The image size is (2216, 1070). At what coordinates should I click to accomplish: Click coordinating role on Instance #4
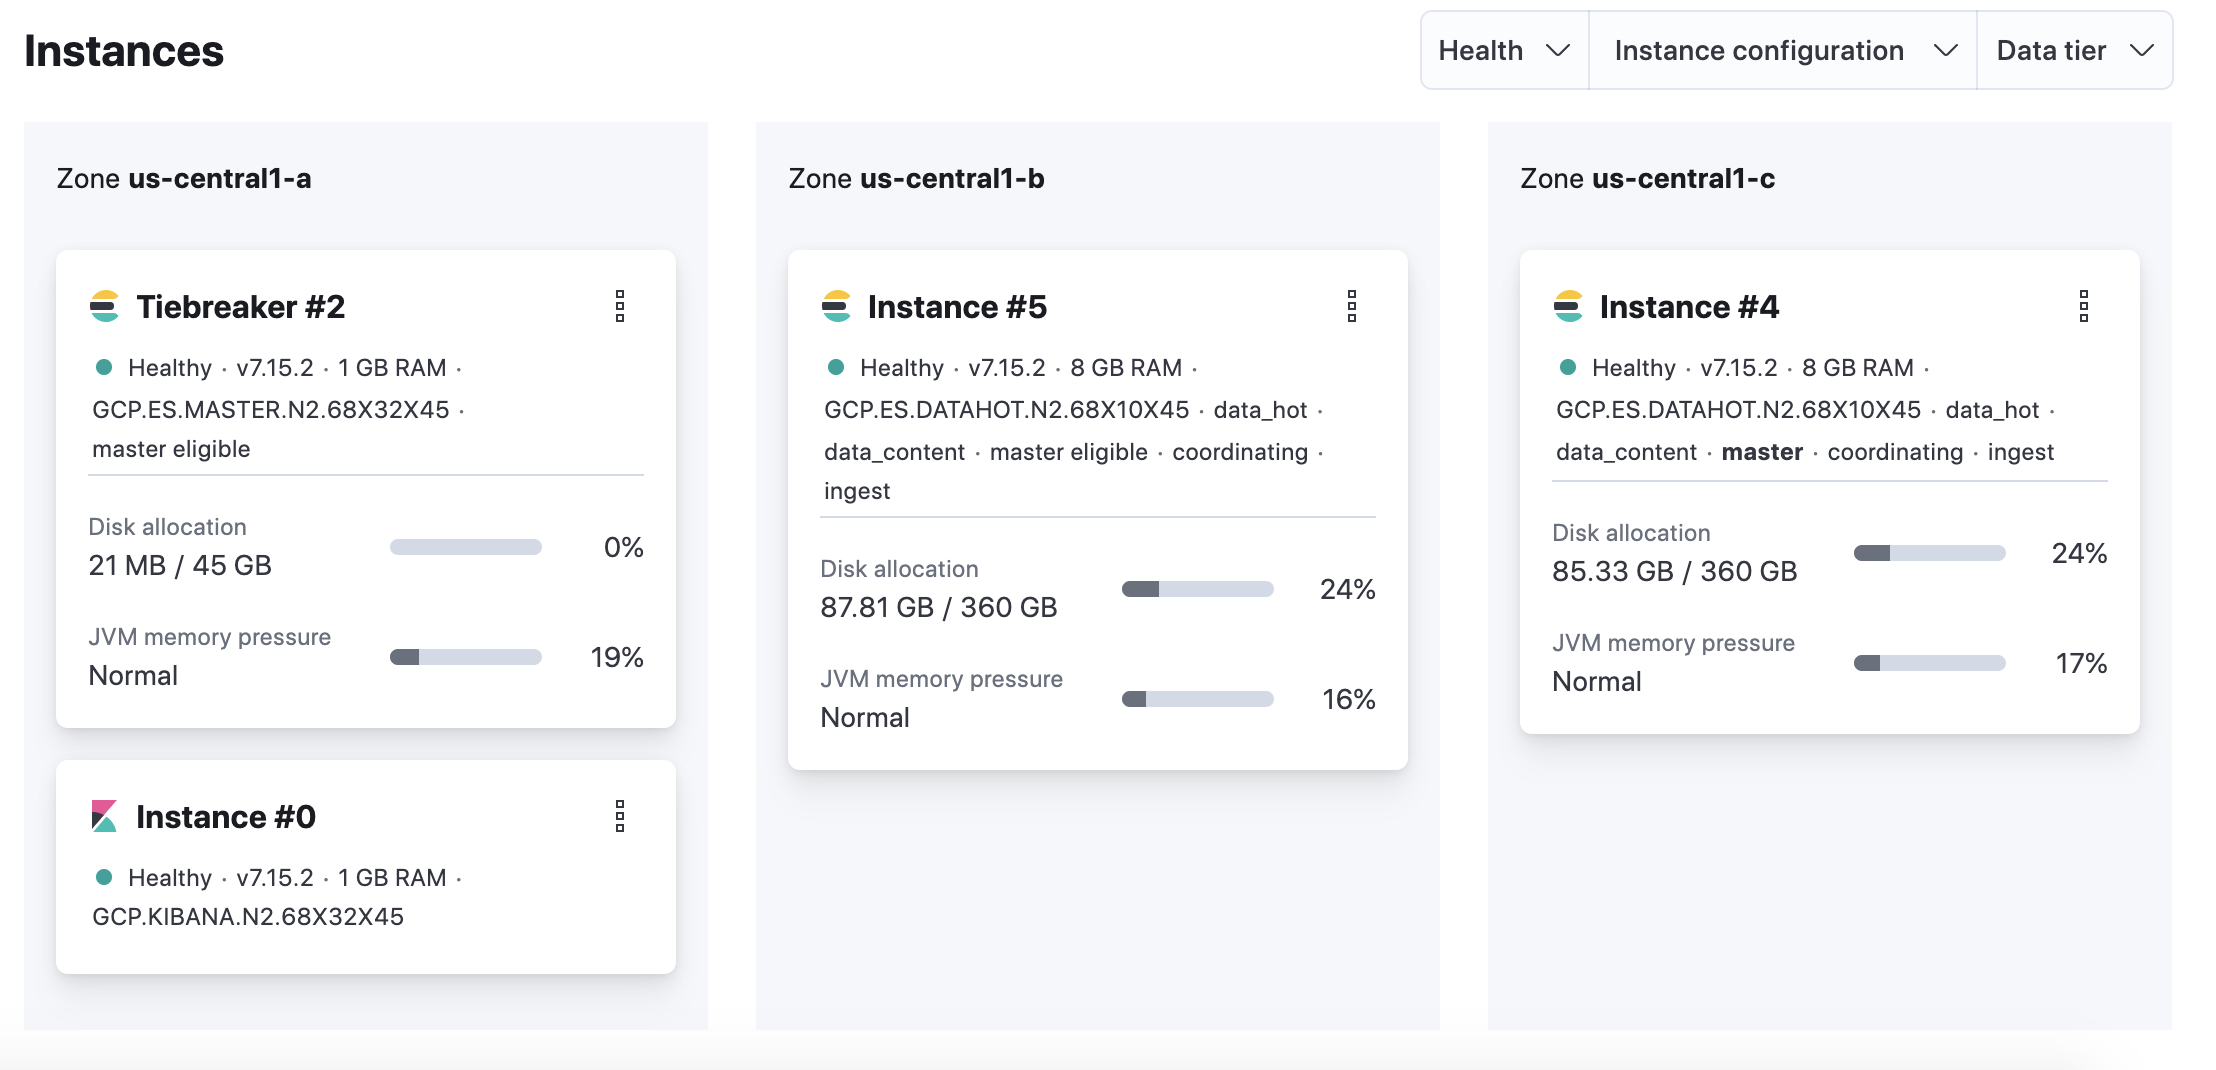[1896, 452]
